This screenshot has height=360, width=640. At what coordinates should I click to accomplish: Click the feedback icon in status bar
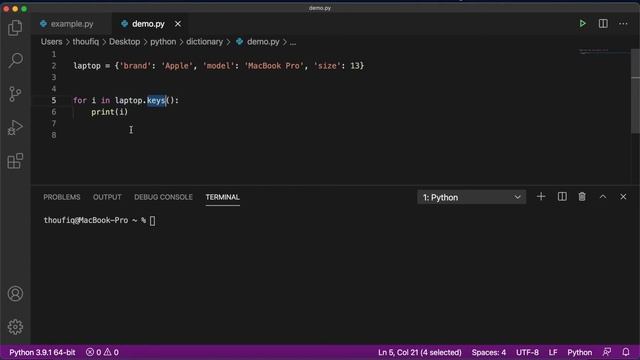pyautogui.click(x=607, y=352)
